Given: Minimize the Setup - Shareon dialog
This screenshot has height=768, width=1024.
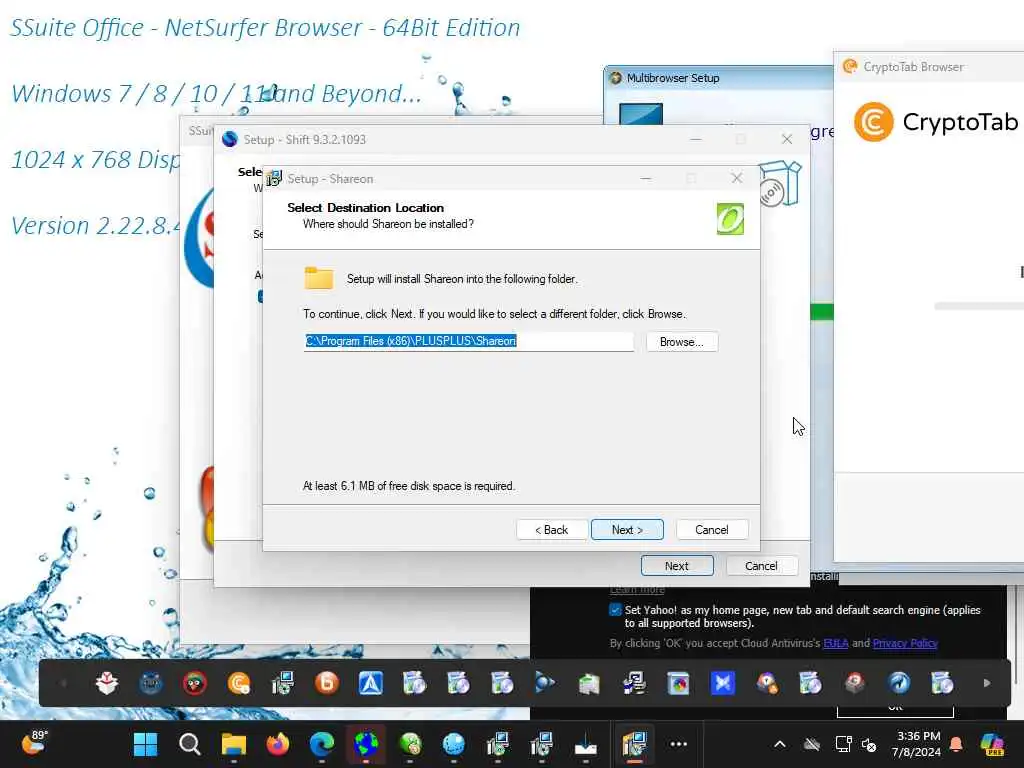Looking at the screenshot, I should pos(646,178).
